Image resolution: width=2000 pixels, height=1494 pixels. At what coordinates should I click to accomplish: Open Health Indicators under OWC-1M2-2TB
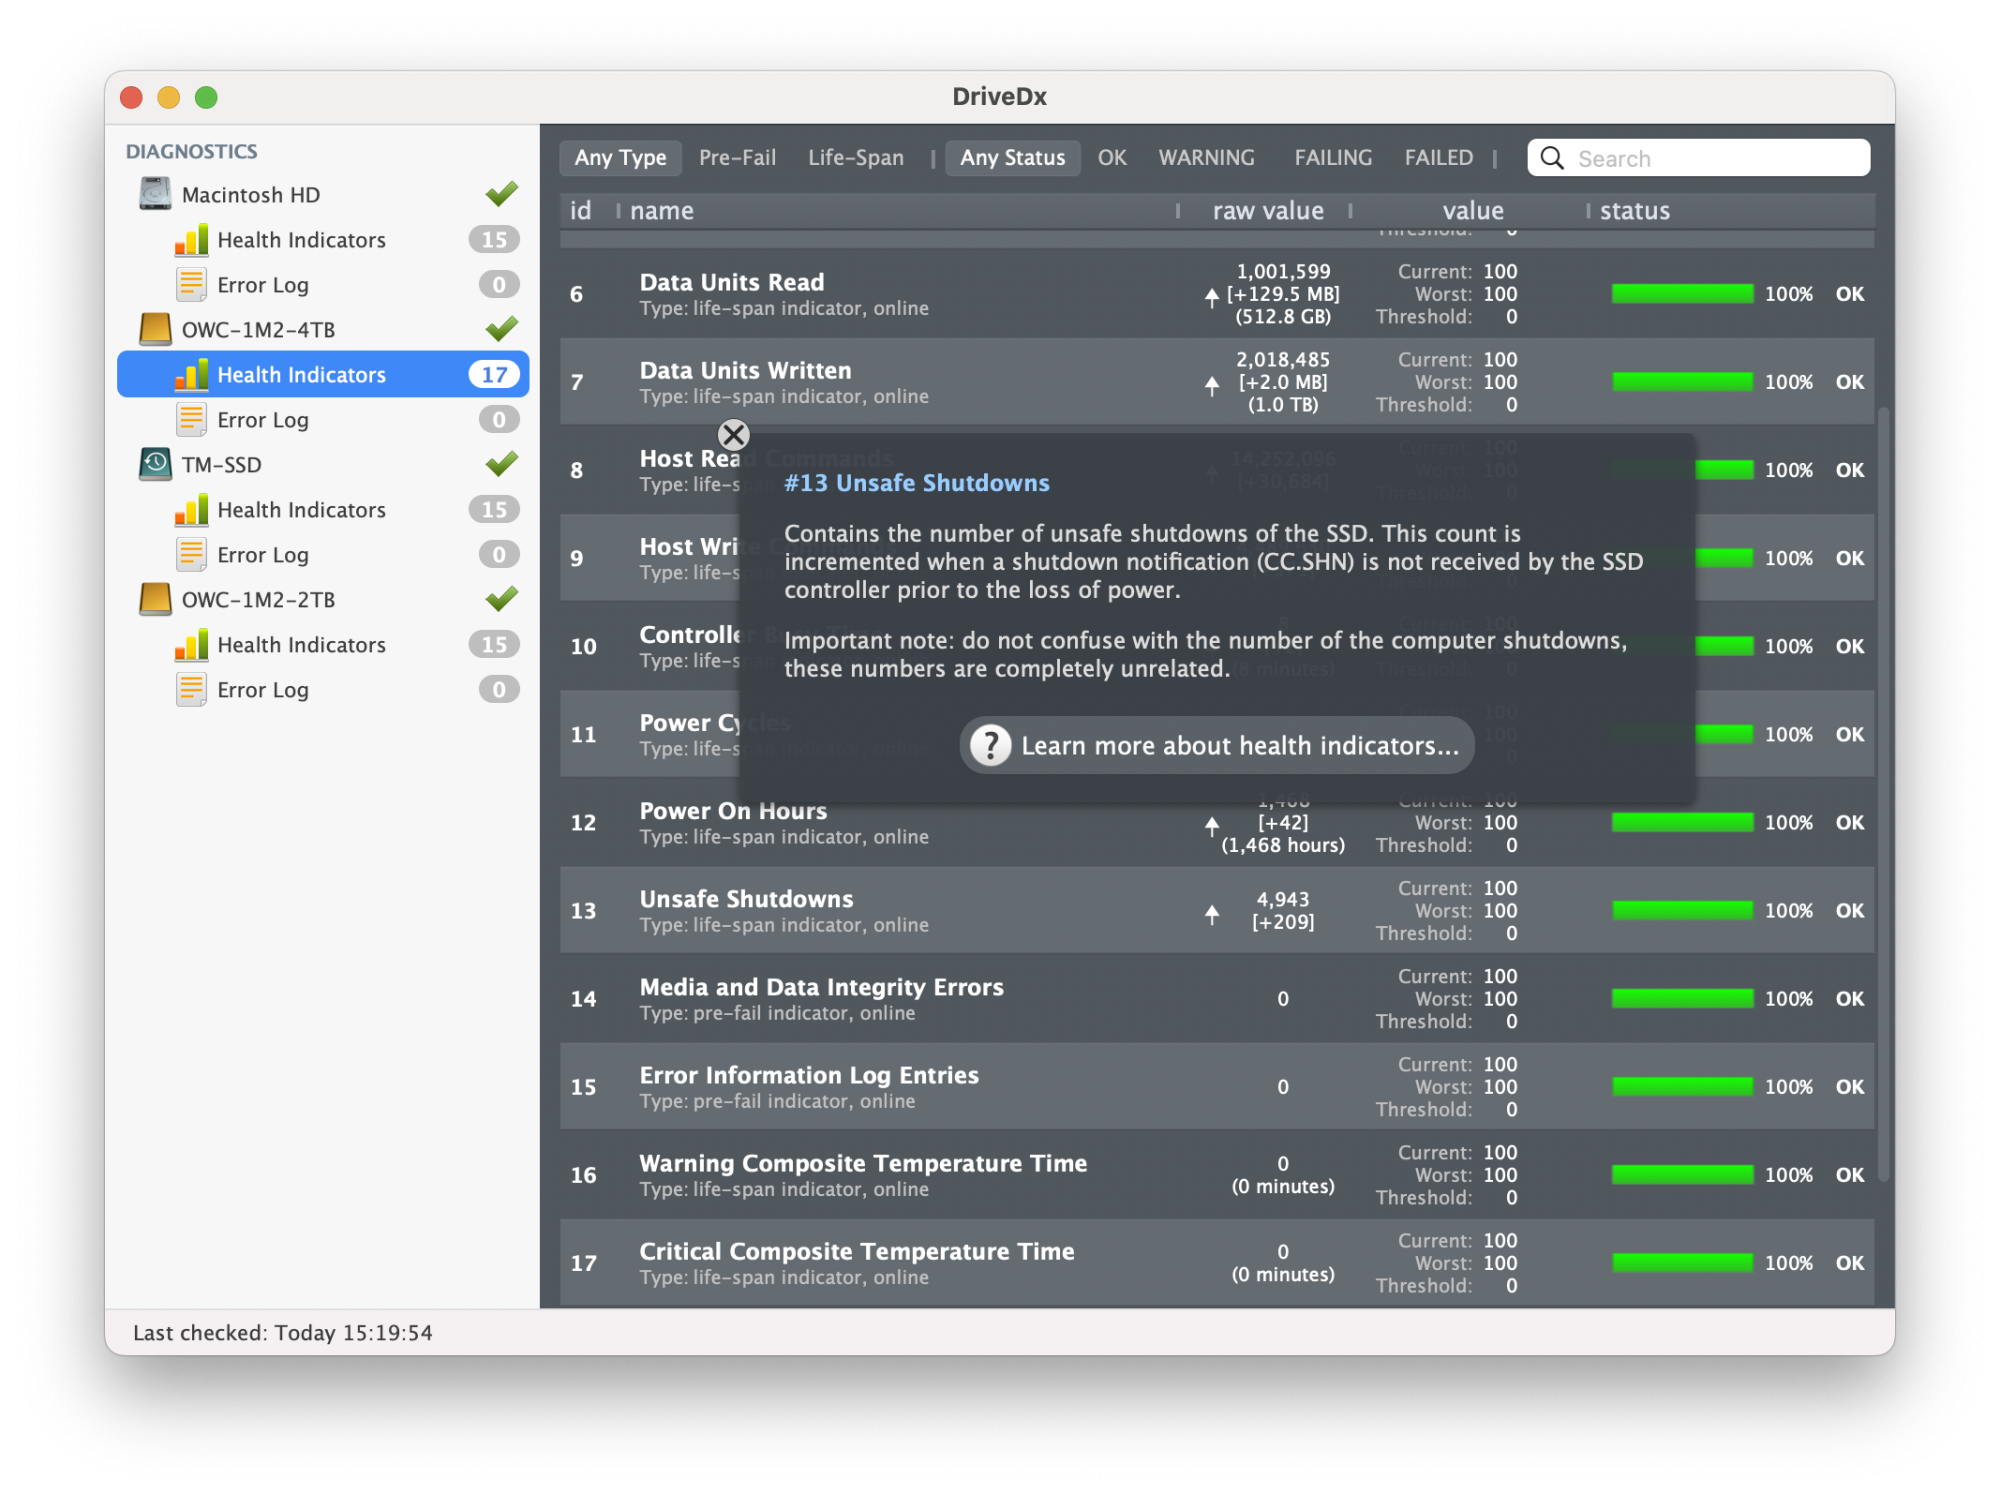click(301, 645)
